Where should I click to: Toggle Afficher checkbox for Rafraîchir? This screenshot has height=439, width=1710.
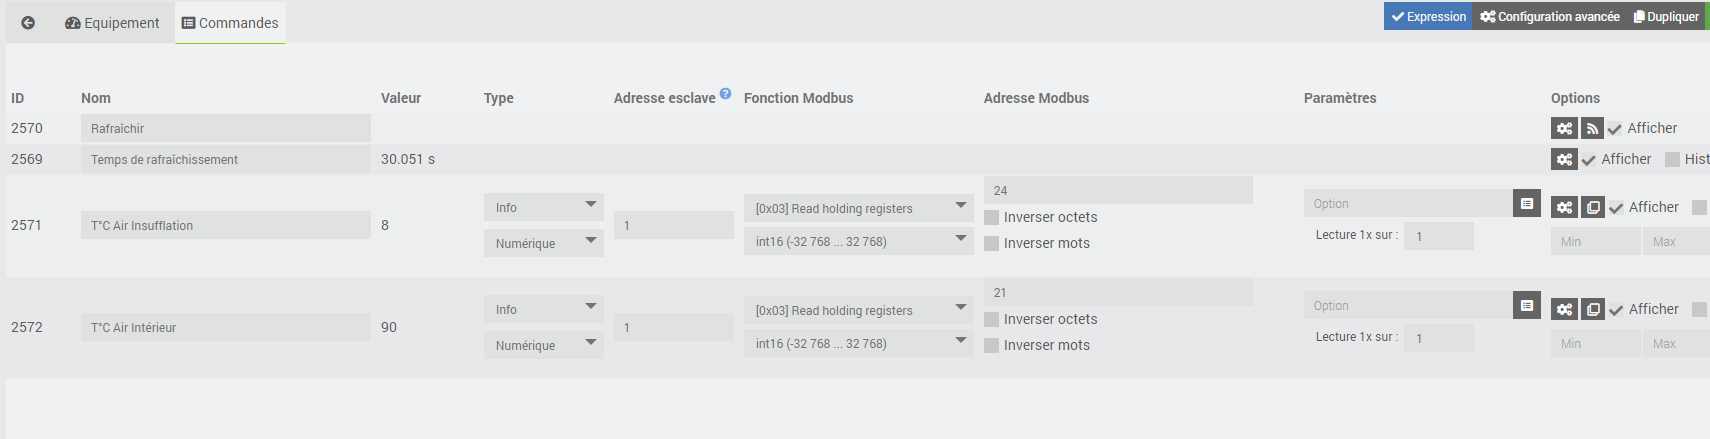pyautogui.click(x=1615, y=129)
